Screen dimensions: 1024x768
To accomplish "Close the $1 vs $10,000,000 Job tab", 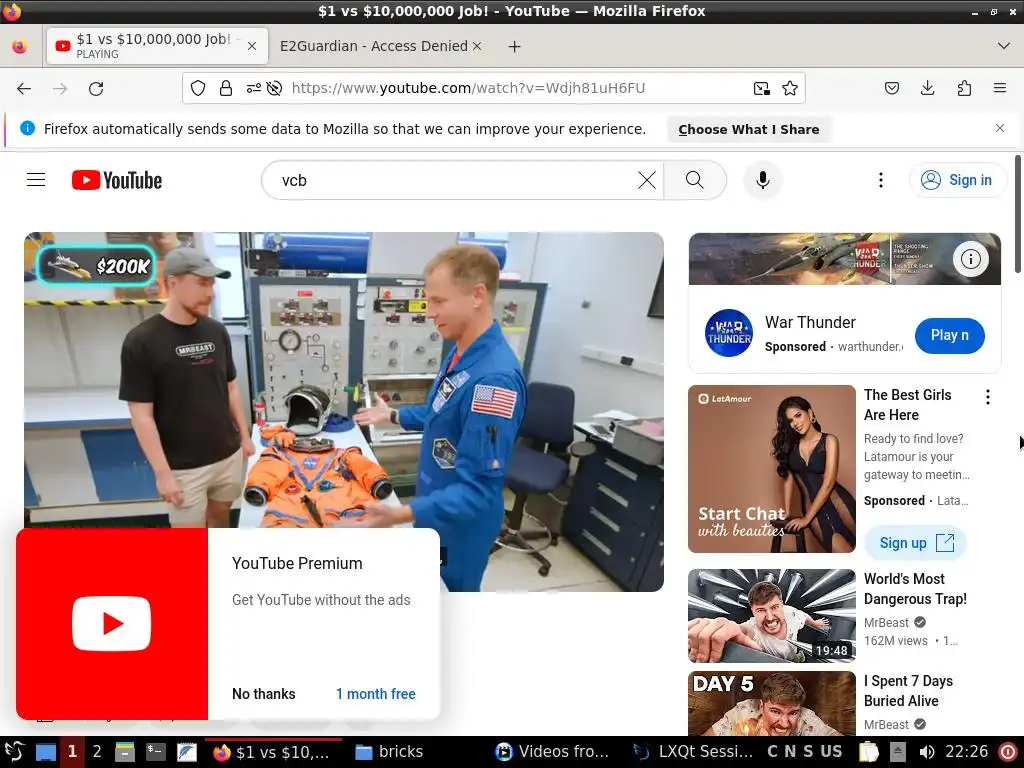I will tap(252, 46).
